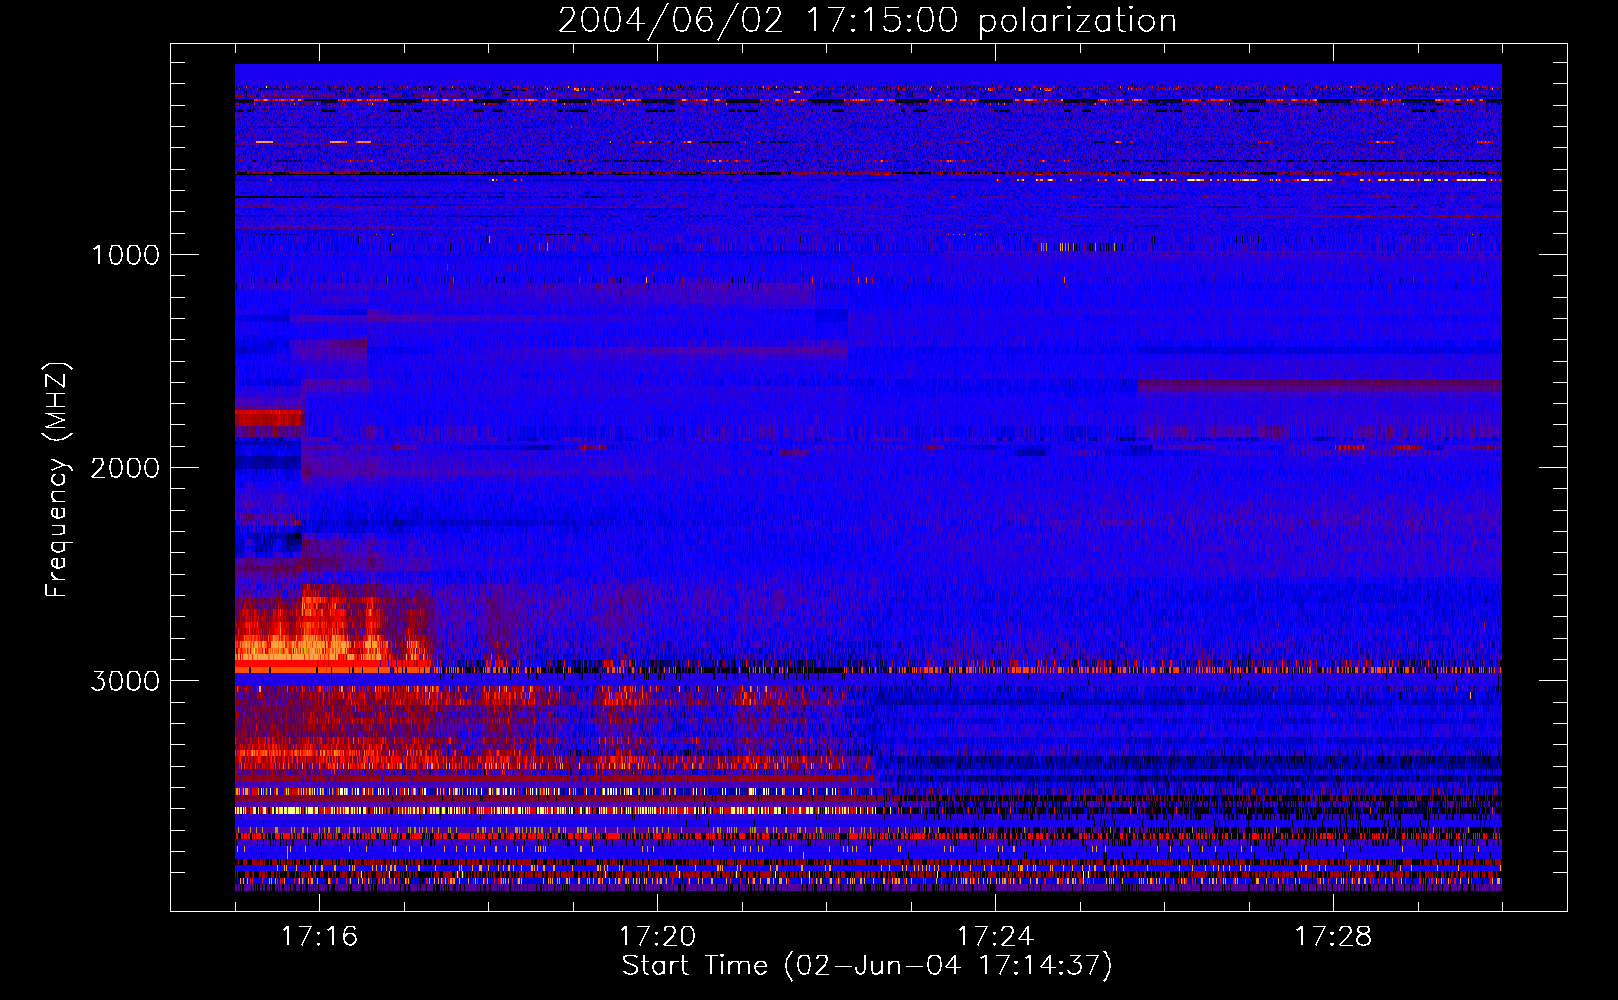The height and width of the screenshot is (1000, 1618).
Task: Click the 'Start Time (02-Jun-04 17:14:37)' label
Action: click(867, 966)
